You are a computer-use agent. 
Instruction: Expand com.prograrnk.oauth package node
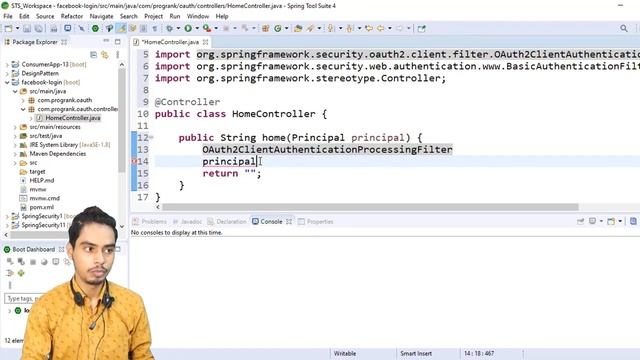pos(23,100)
